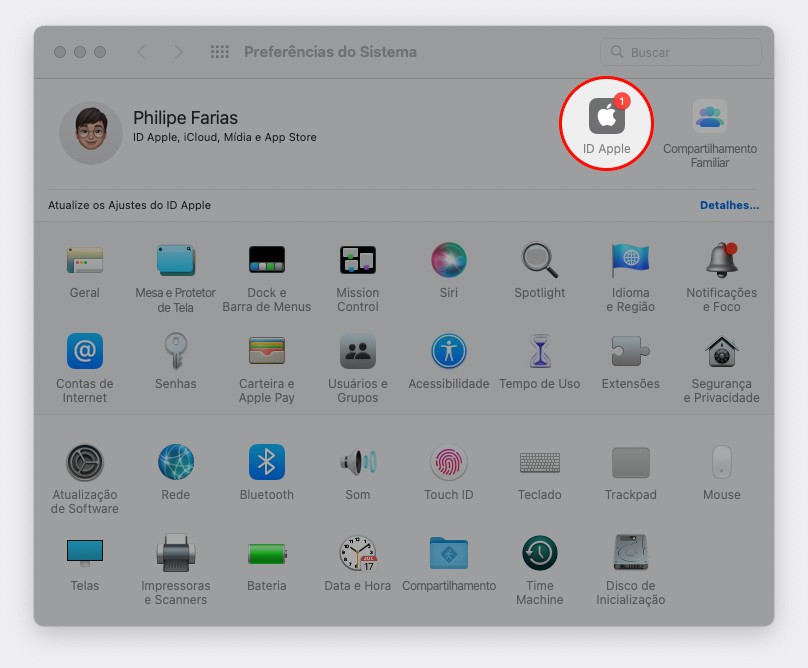Viewport: 808px width, 668px height.
Task: Open the Geral preferences pane
Action: pyautogui.click(x=85, y=261)
